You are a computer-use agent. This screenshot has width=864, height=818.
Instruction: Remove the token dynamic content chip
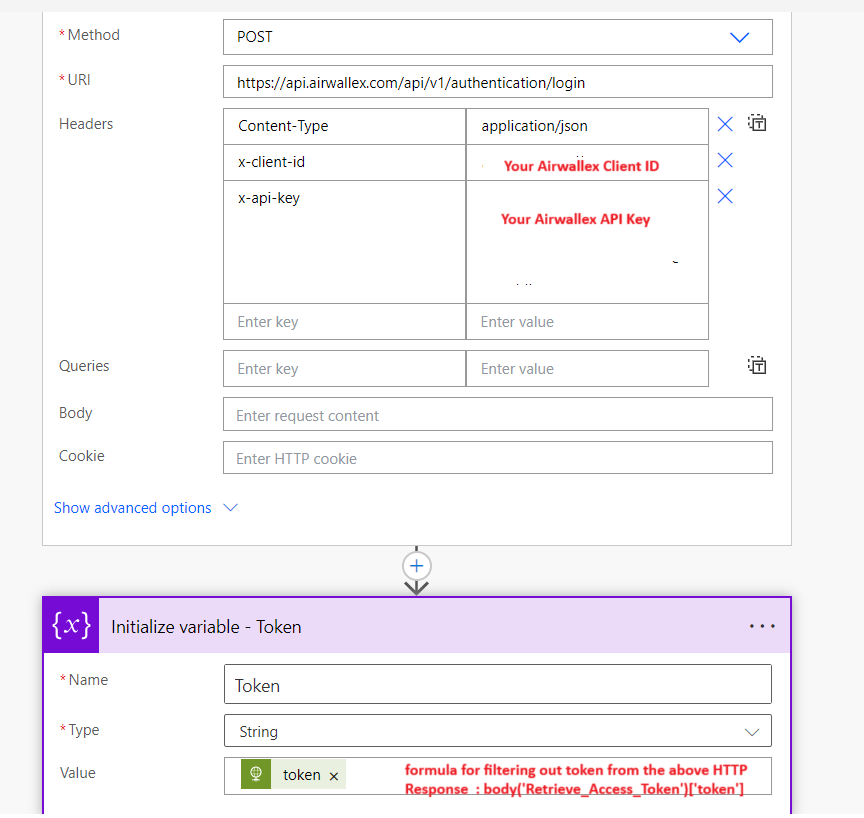pyautogui.click(x=333, y=774)
